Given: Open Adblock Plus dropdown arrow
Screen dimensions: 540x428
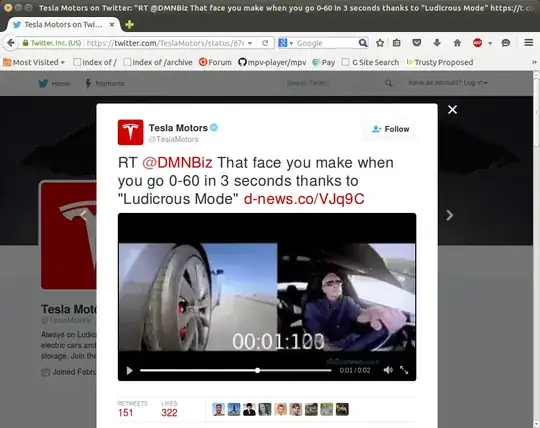Looking at the screenshot, I should (x=490, y=43).
